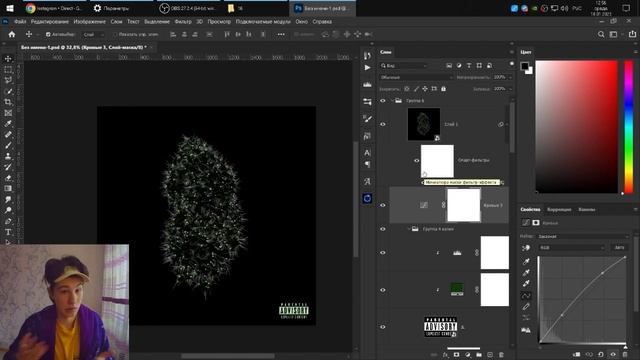Toggle the layer filter on/off switch
The width and height of the screenshot is (640, 360).
[512, 64]
